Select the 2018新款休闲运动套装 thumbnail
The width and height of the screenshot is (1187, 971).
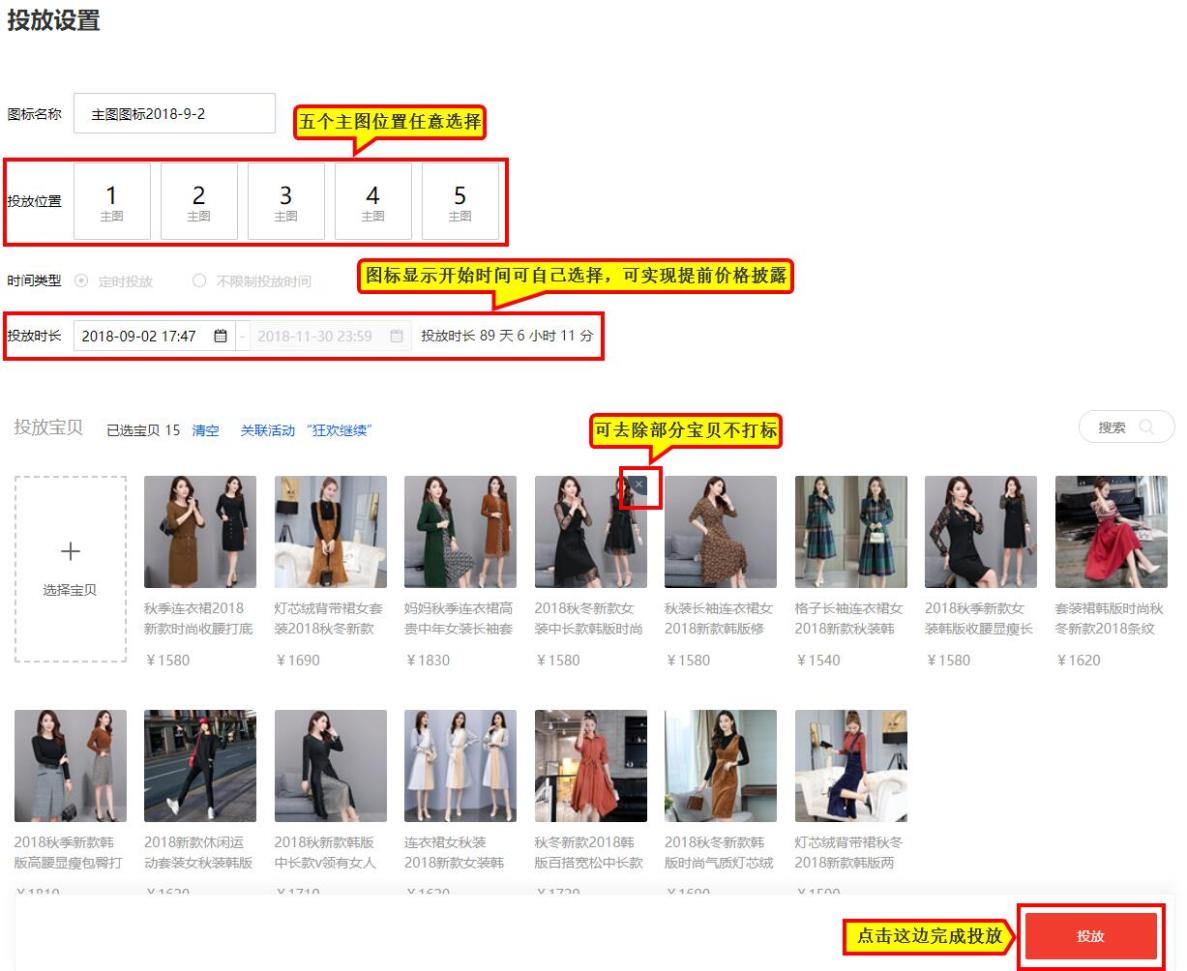pos(200,766)
